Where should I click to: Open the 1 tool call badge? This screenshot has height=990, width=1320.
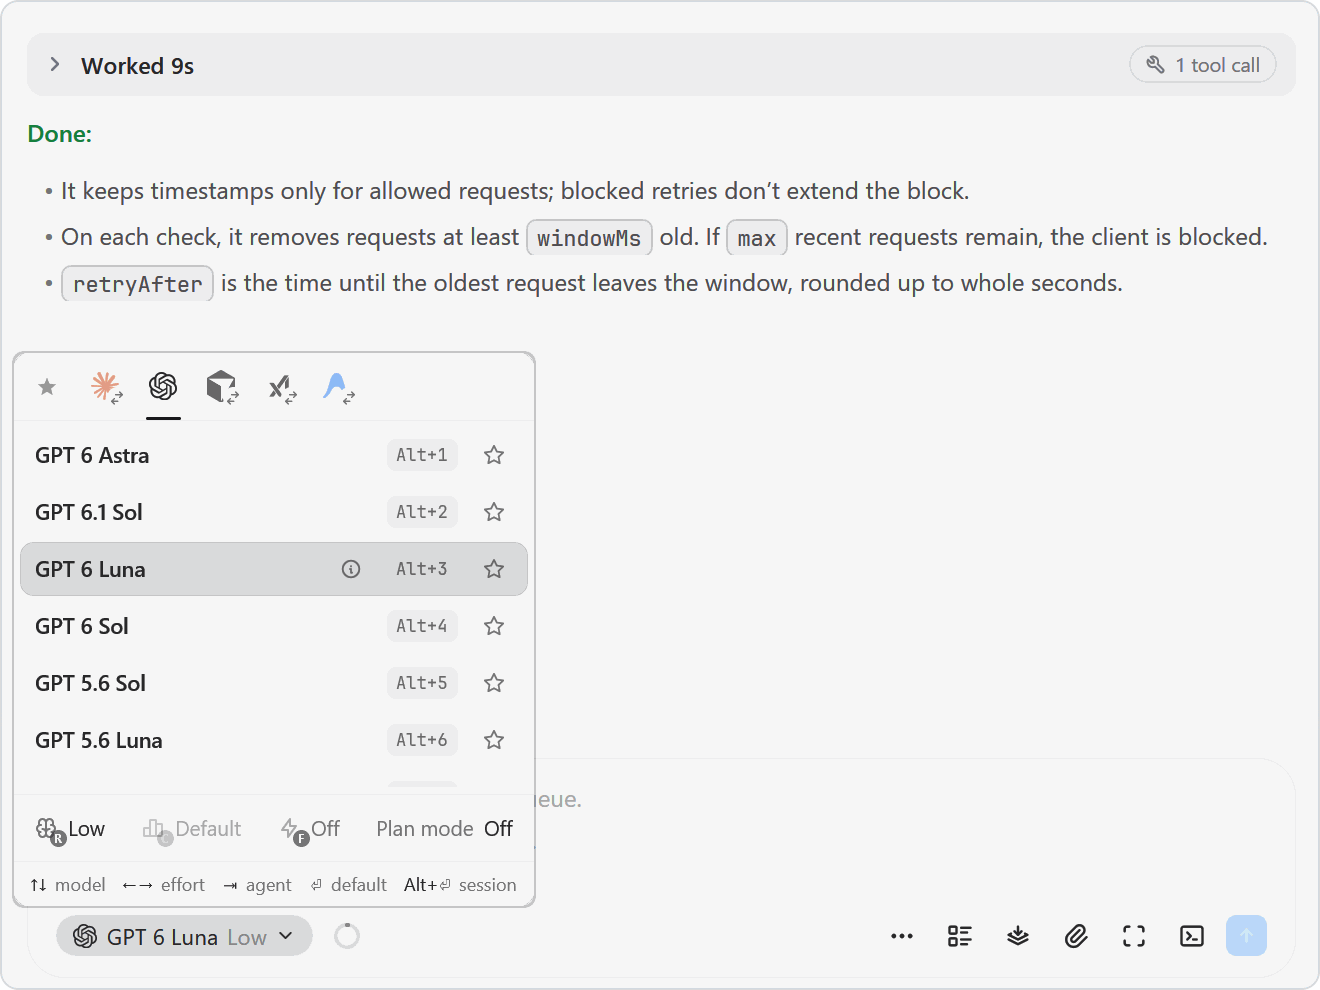point(1203,65)
